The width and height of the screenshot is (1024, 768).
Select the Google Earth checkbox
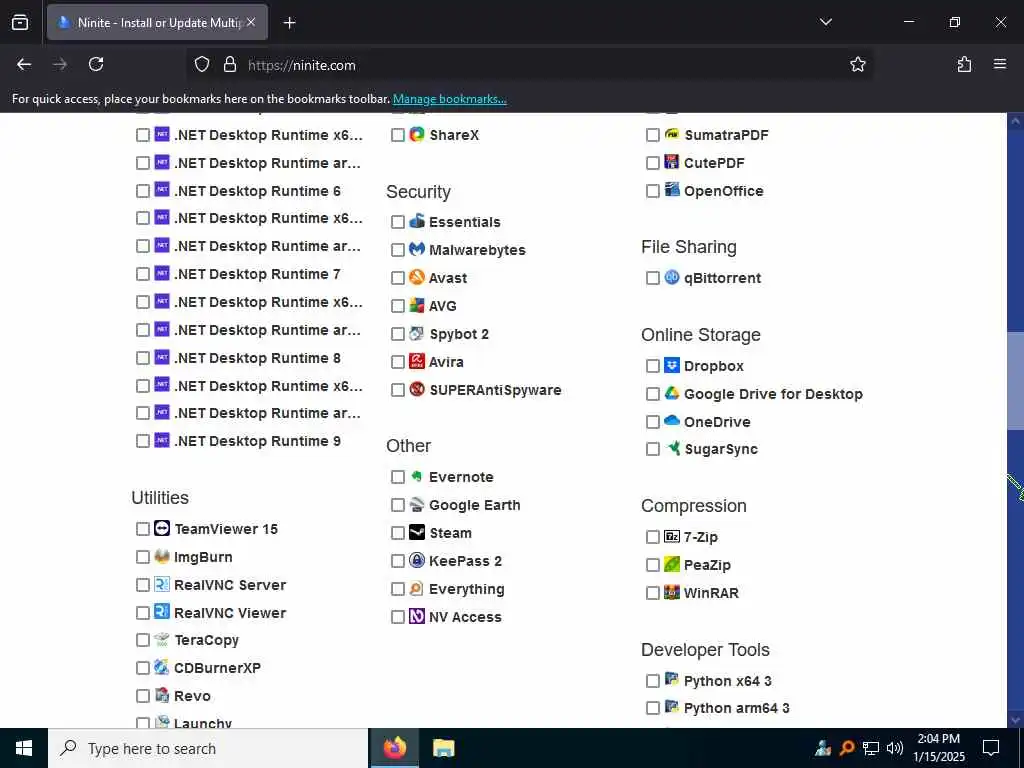[x=398, y=505]
